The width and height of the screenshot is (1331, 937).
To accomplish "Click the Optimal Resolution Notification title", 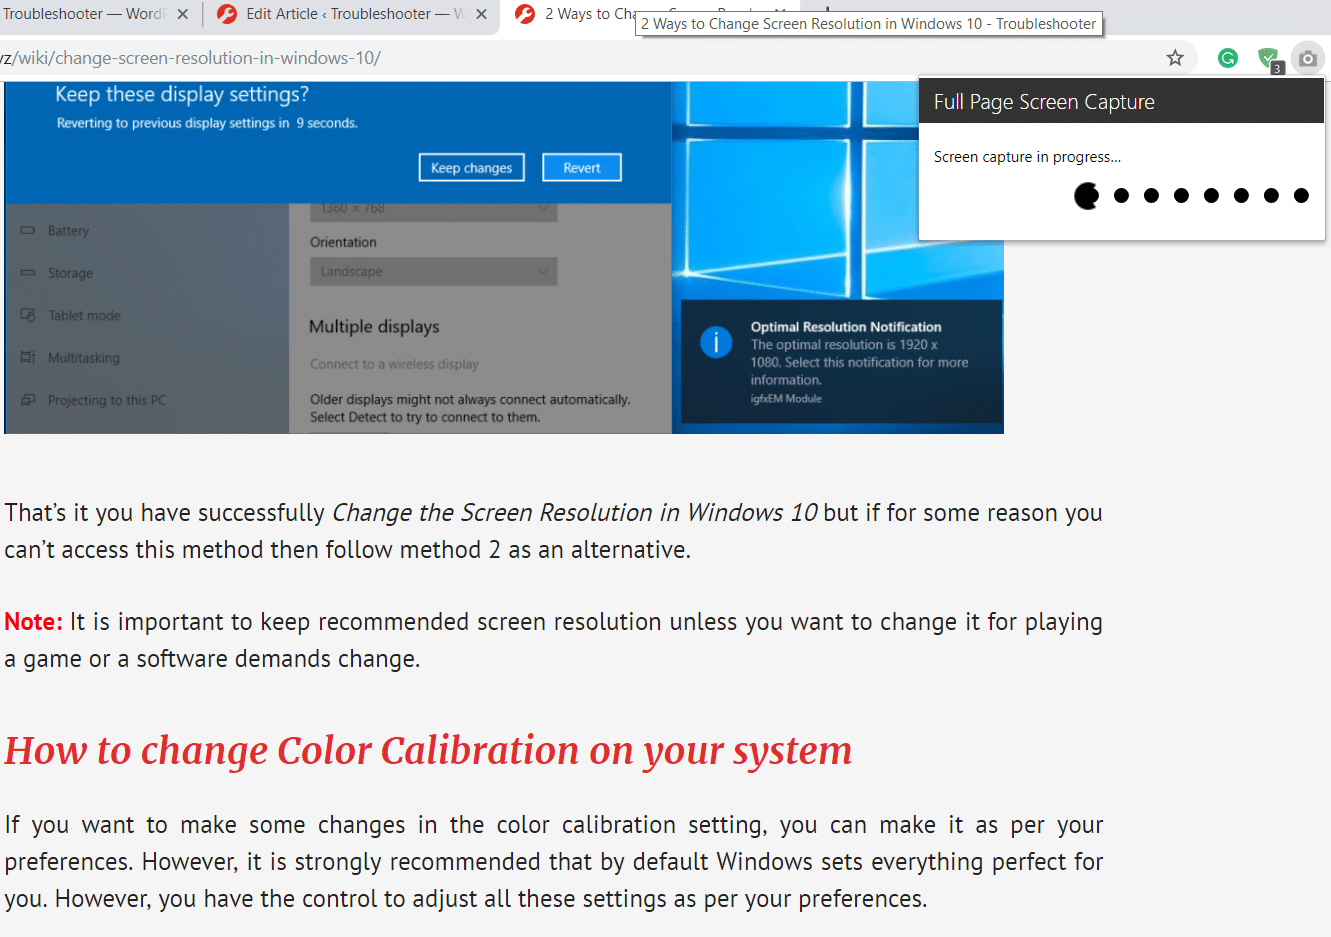I will tap(846, 327).
